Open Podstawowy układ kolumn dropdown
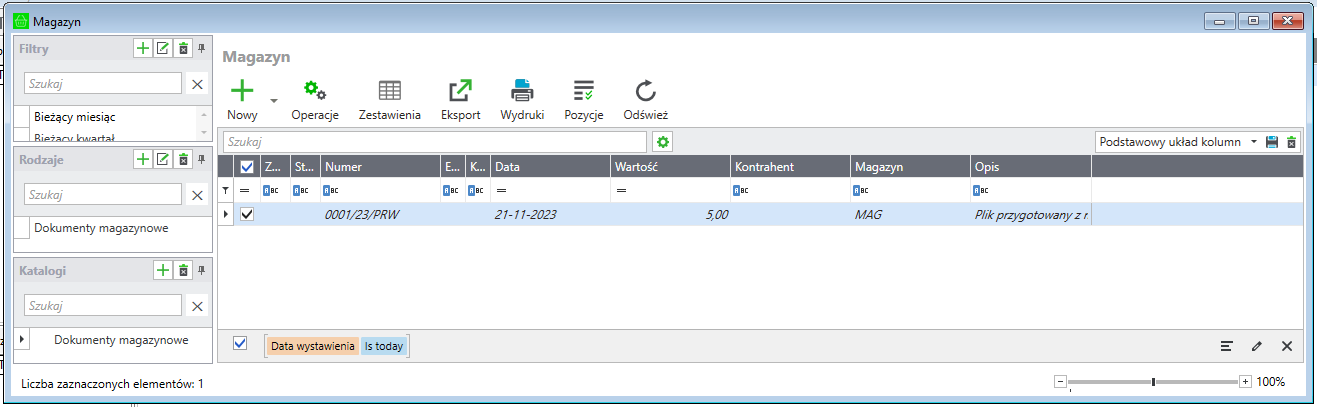Image resolution: width=1317 pixels, height=407 pixels. point(1254,142)
